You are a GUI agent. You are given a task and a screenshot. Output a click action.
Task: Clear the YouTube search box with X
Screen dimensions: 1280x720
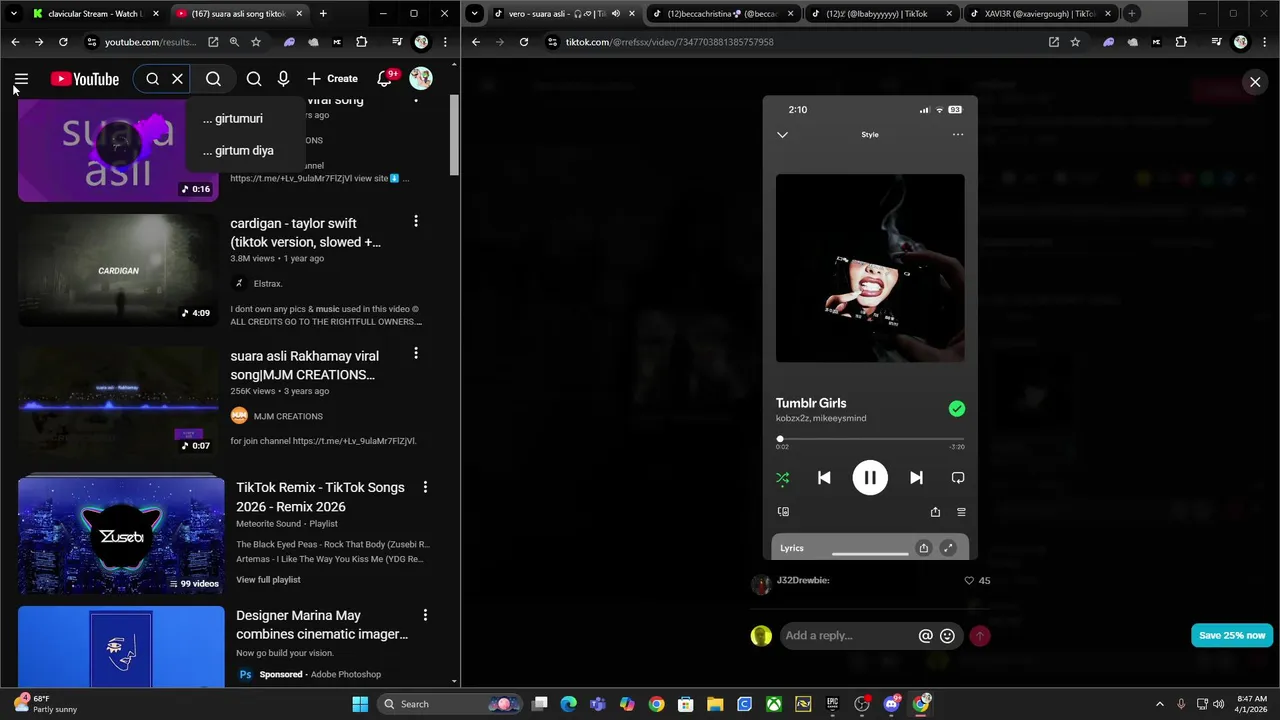pos(177,79)
